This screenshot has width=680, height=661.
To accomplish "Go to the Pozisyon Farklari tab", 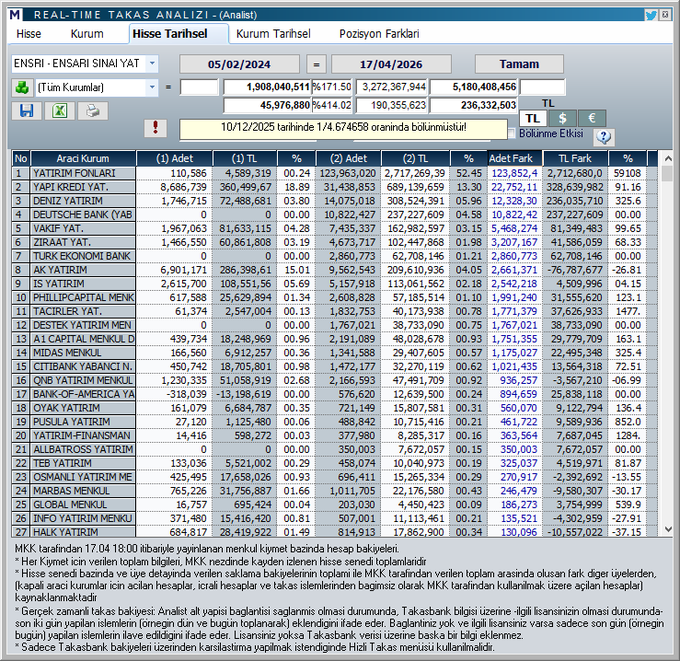I will tap(379, 34).
